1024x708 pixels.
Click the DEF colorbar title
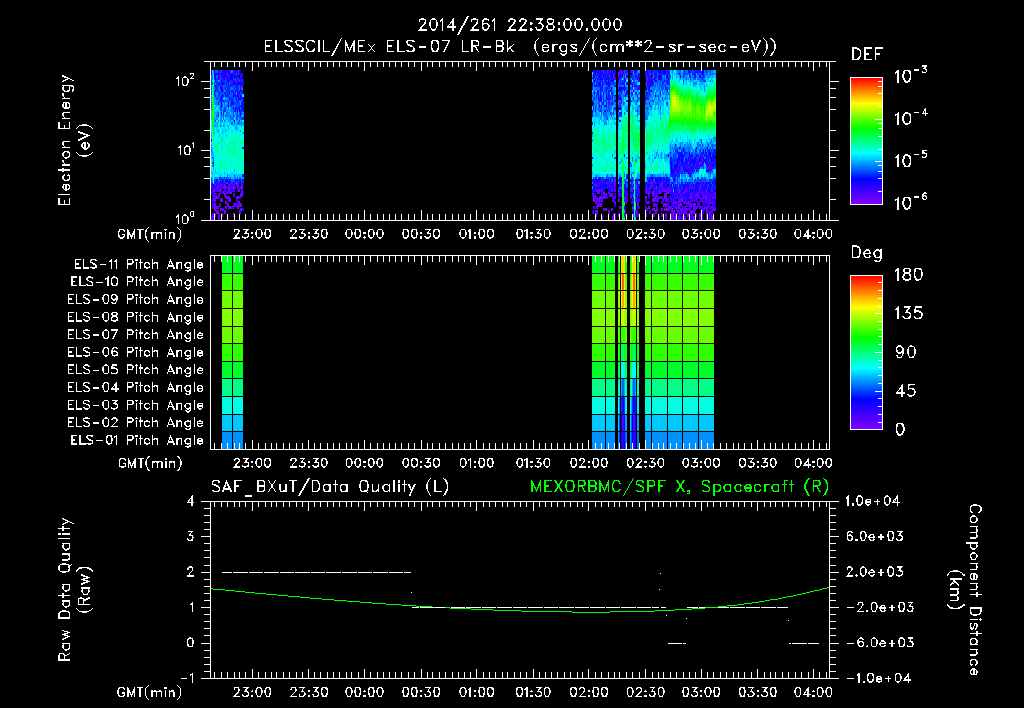tap(867, 55)
